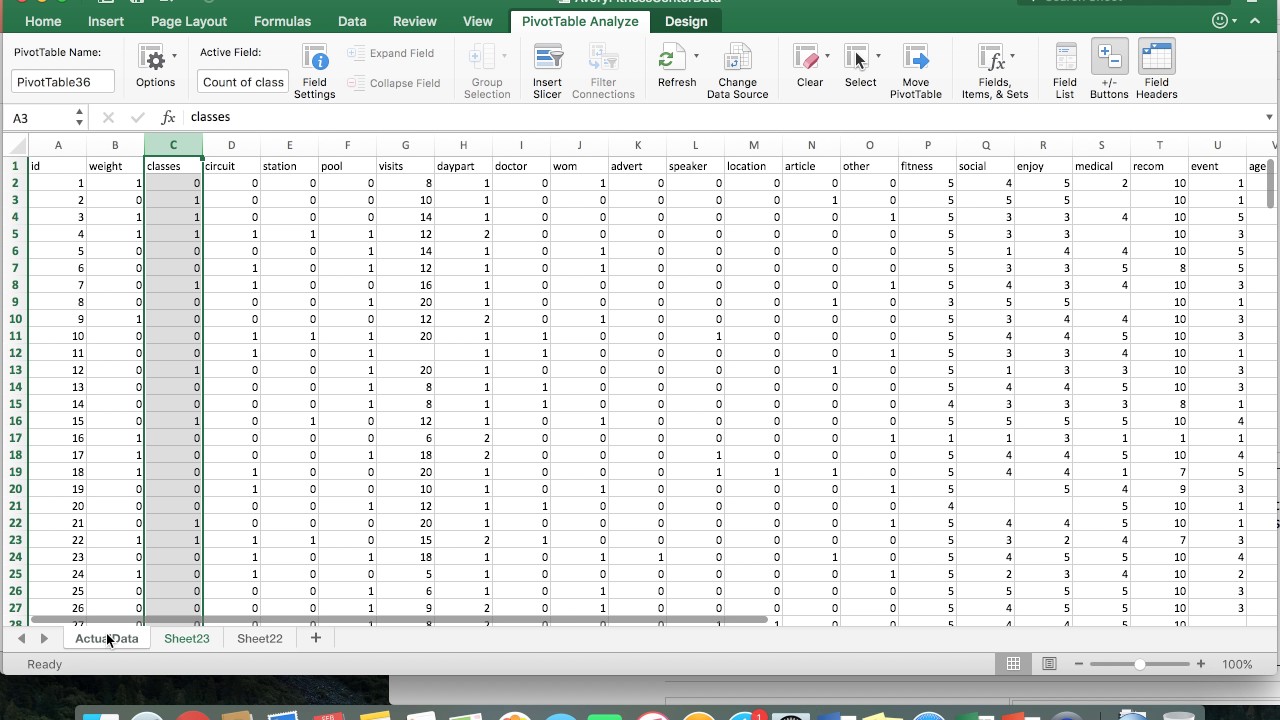1280x720 pixels.
Task: Open Field Settings dialog
Action: tap(314, 71)
